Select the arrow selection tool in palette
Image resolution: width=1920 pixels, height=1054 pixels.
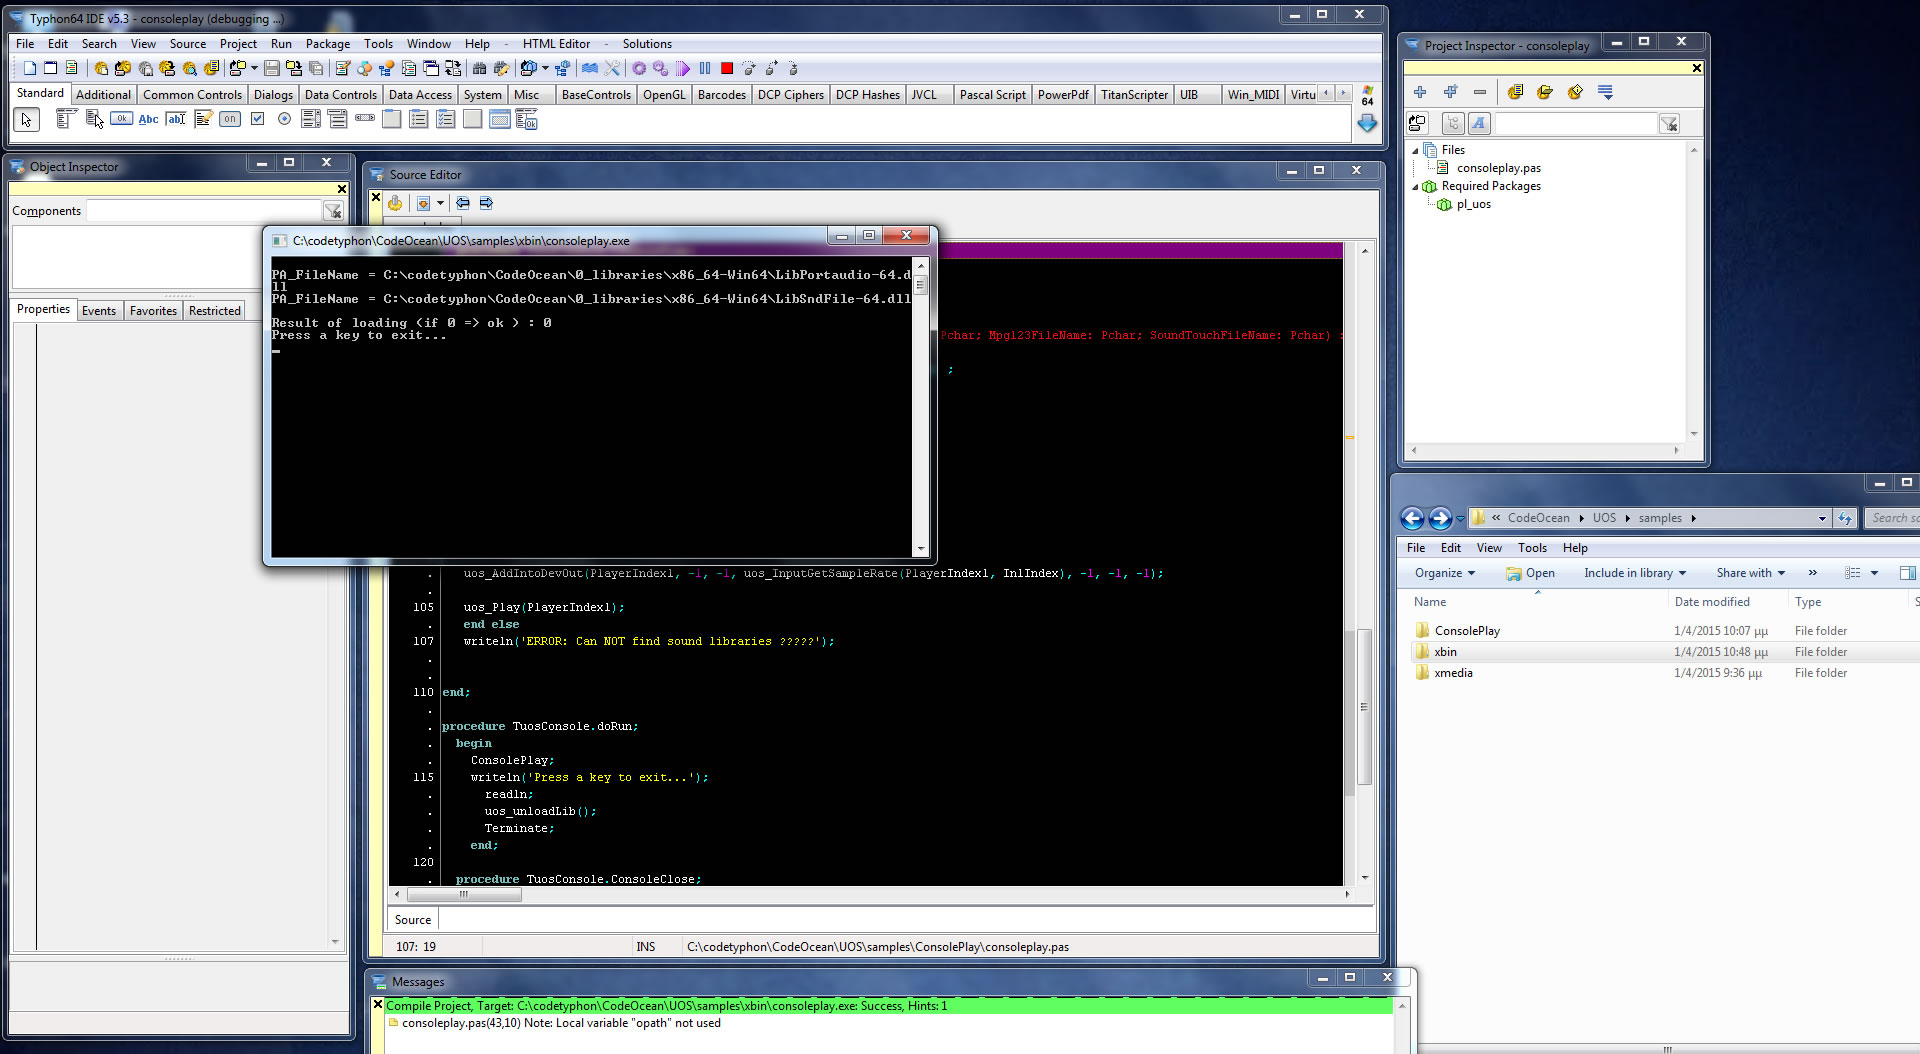click(x=27, y=120)
